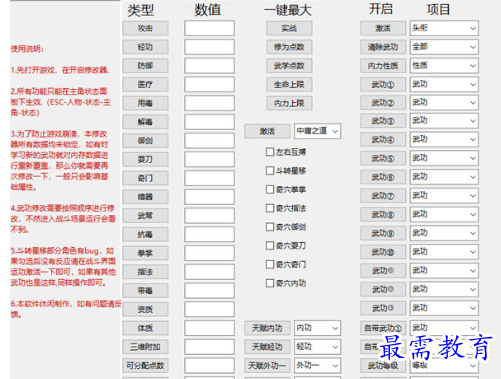Click the 三维附加 button
The width and height of the screenshot is (501, 379).
click(145, 347)
